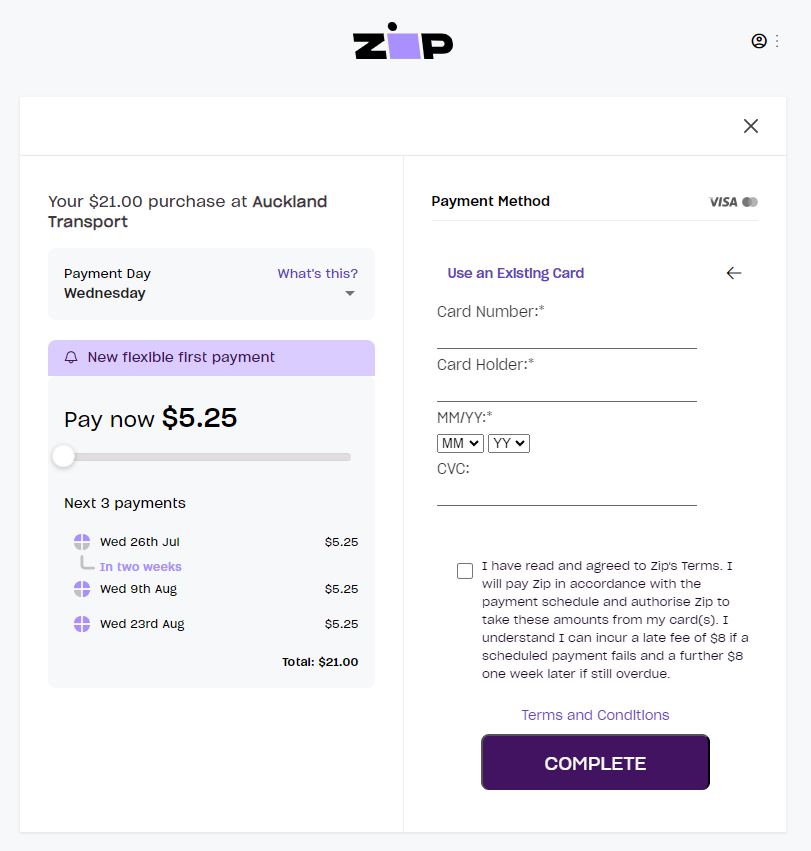The image size is (811, 851).
Task: Expand the Payment Day Wednesday dropdown
Action: (350, 293)
